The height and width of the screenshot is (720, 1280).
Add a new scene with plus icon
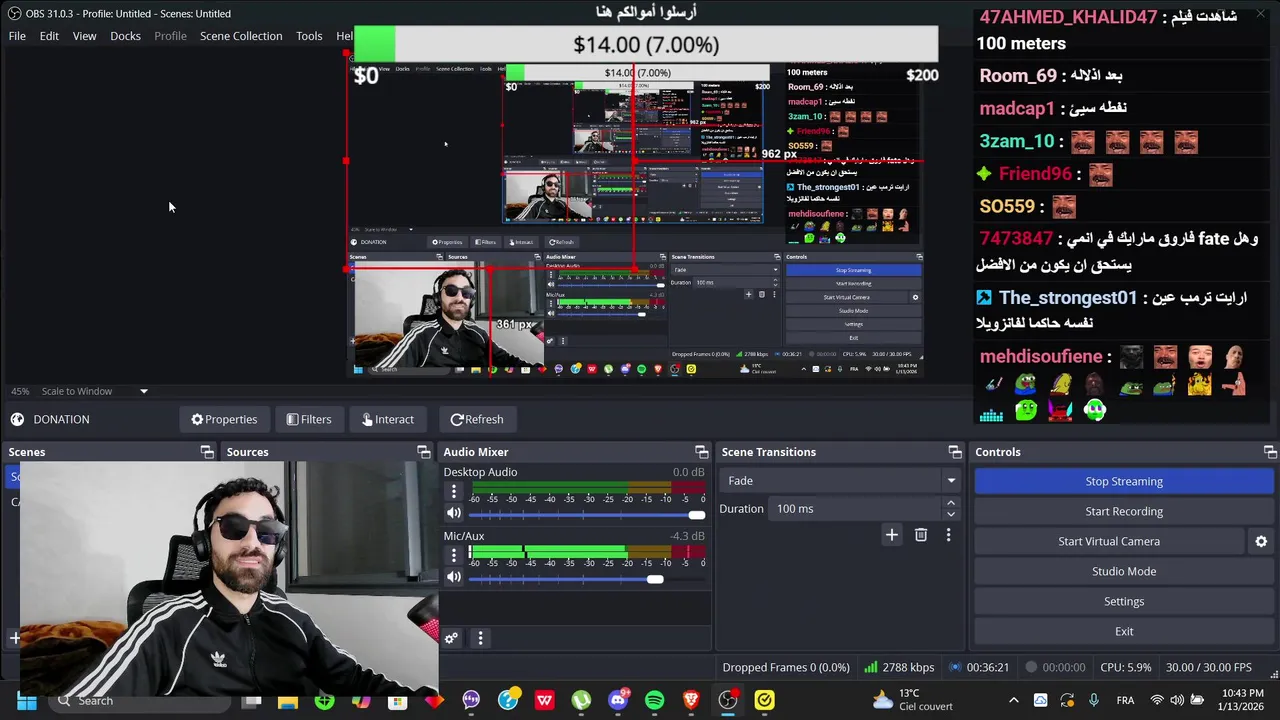[15, 637]
